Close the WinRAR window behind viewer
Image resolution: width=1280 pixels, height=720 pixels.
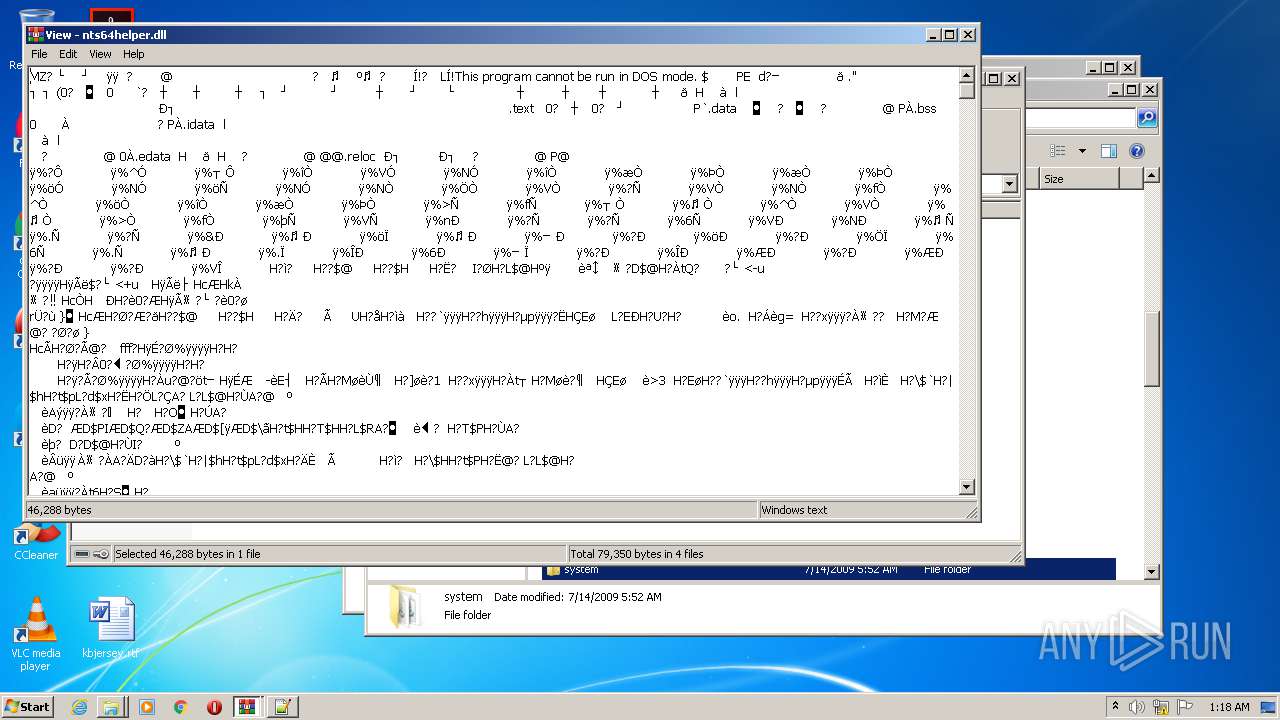tap(1012, 78)
